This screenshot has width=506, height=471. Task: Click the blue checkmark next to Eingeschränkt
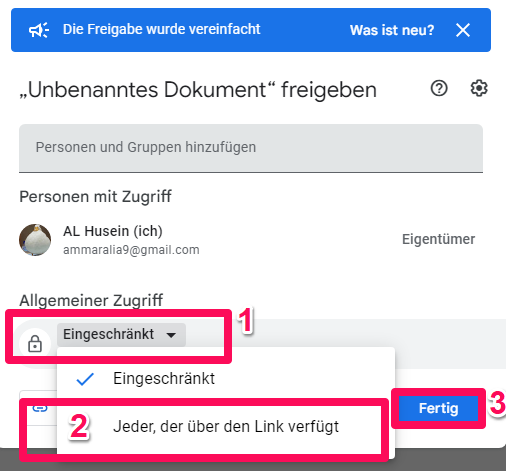click(85, 379)
